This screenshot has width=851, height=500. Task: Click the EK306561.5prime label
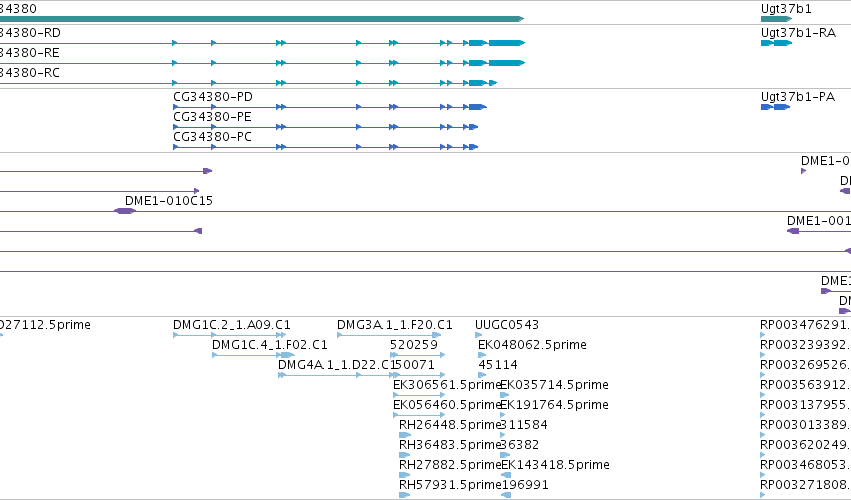[x=447, y=385]
